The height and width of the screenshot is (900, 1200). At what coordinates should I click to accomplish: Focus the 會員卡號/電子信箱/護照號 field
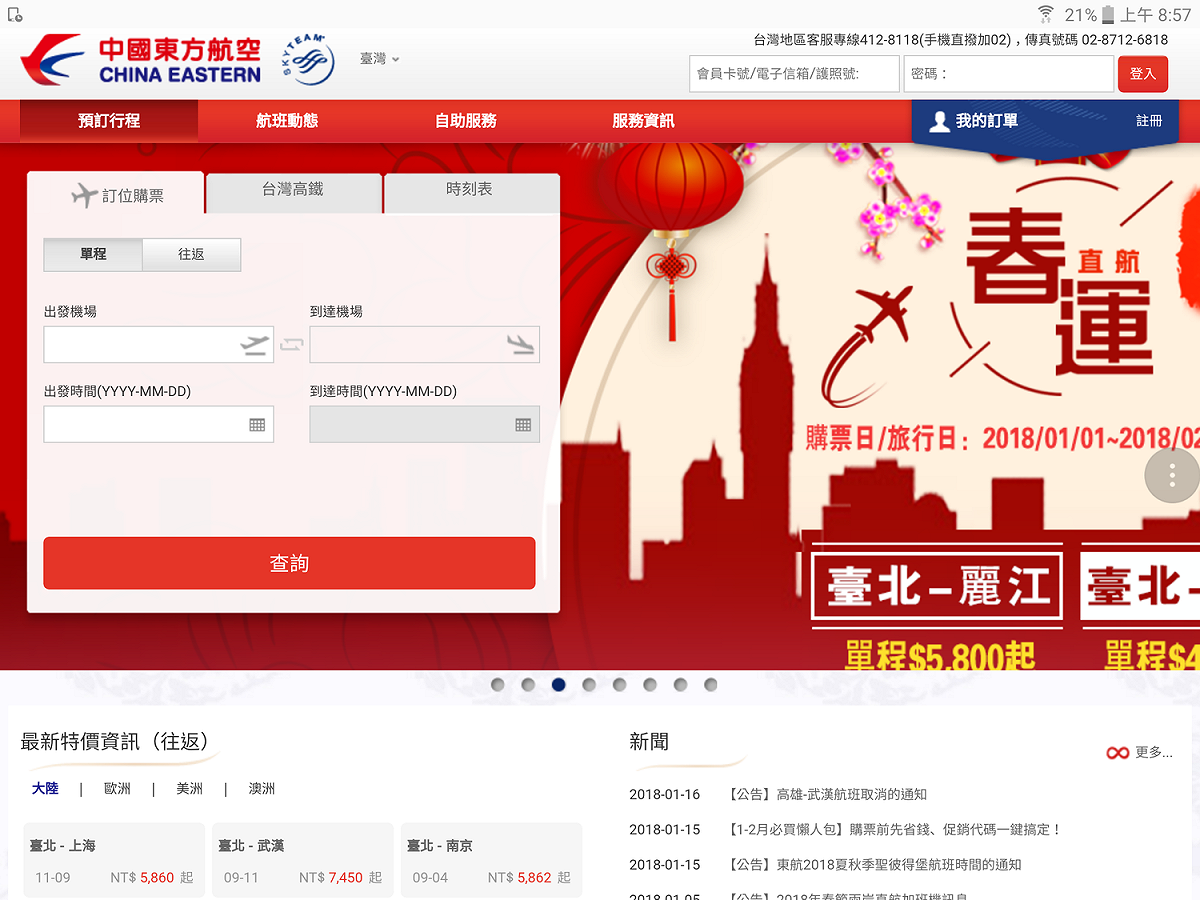tap(794, 74)
